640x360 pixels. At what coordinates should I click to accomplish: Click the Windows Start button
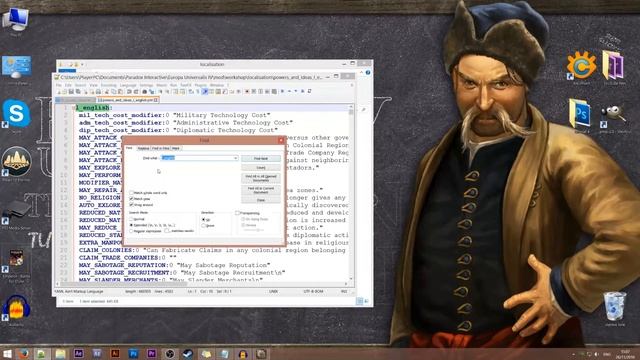[x=7, y=353]
